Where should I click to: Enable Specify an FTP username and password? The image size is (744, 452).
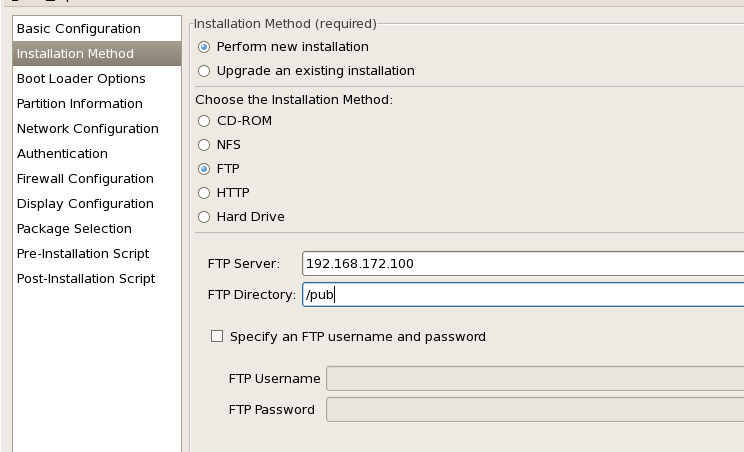point(217,337)
